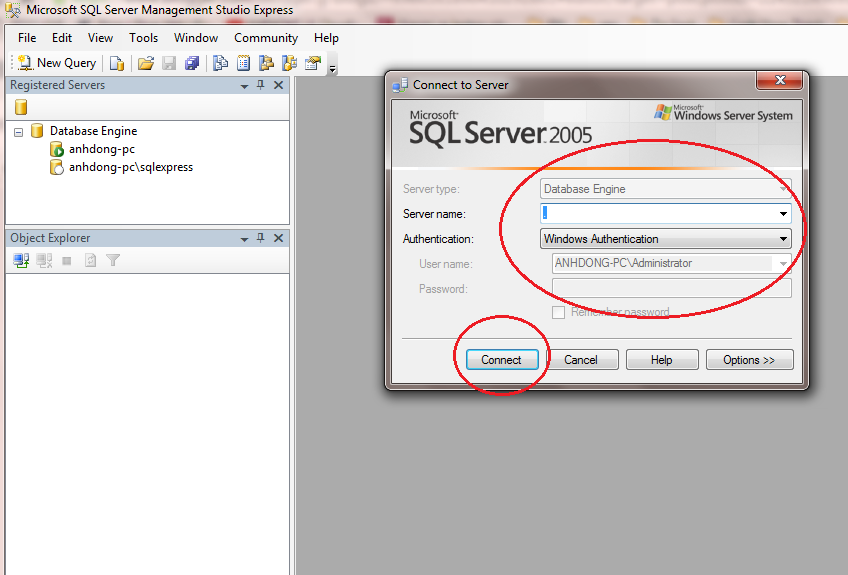The width and height of the screenshot is (848, 575).
Task: Open the Template Explorer toolbar icon
Action: click(x=289, y=63)
